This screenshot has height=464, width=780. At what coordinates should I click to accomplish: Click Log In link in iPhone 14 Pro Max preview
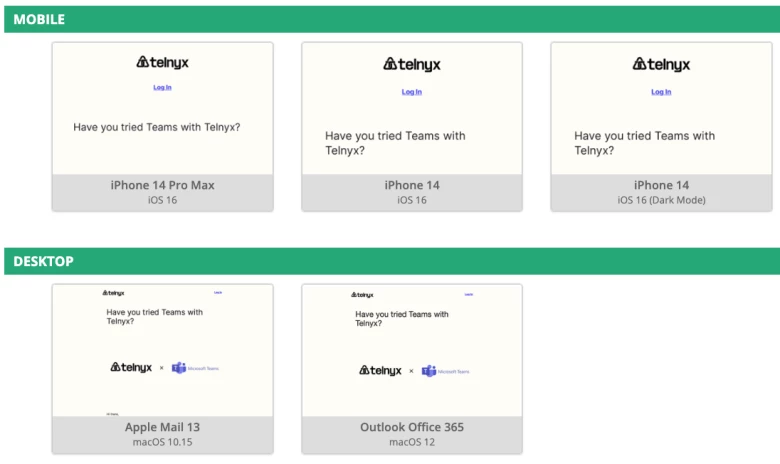point(162,88)
